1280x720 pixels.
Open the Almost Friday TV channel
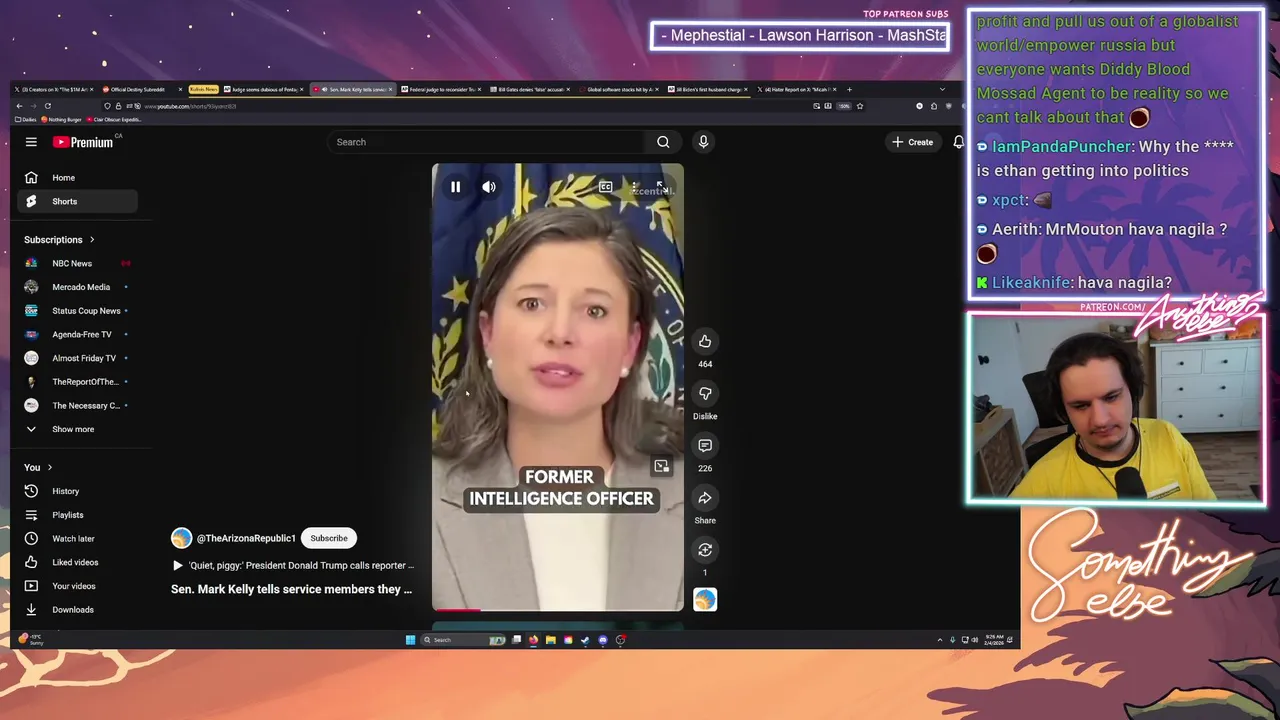point(76,358)
